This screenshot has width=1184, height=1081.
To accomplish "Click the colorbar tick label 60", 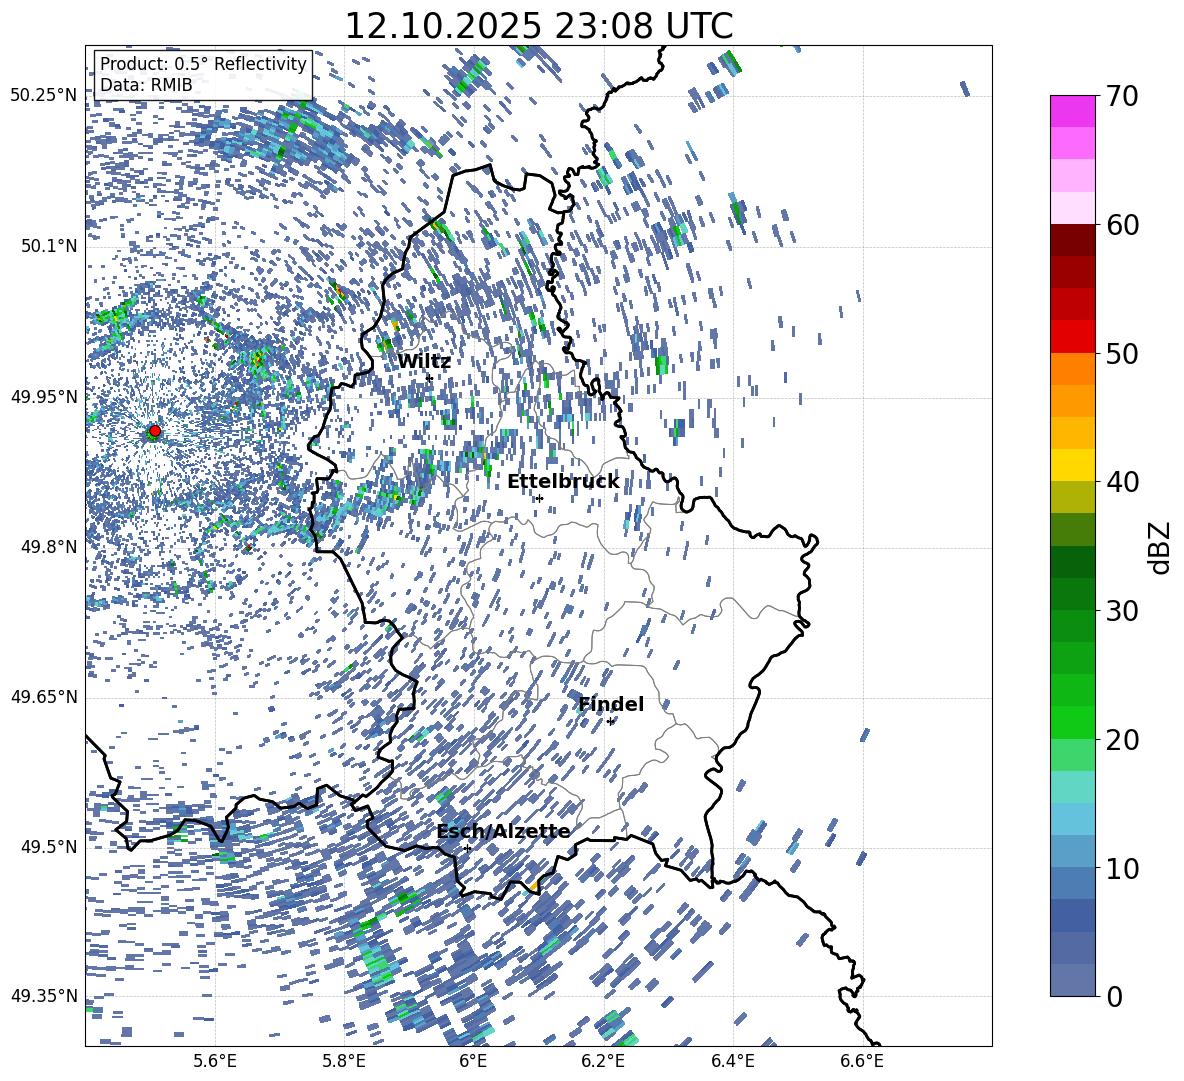I will pos(1121,224).
